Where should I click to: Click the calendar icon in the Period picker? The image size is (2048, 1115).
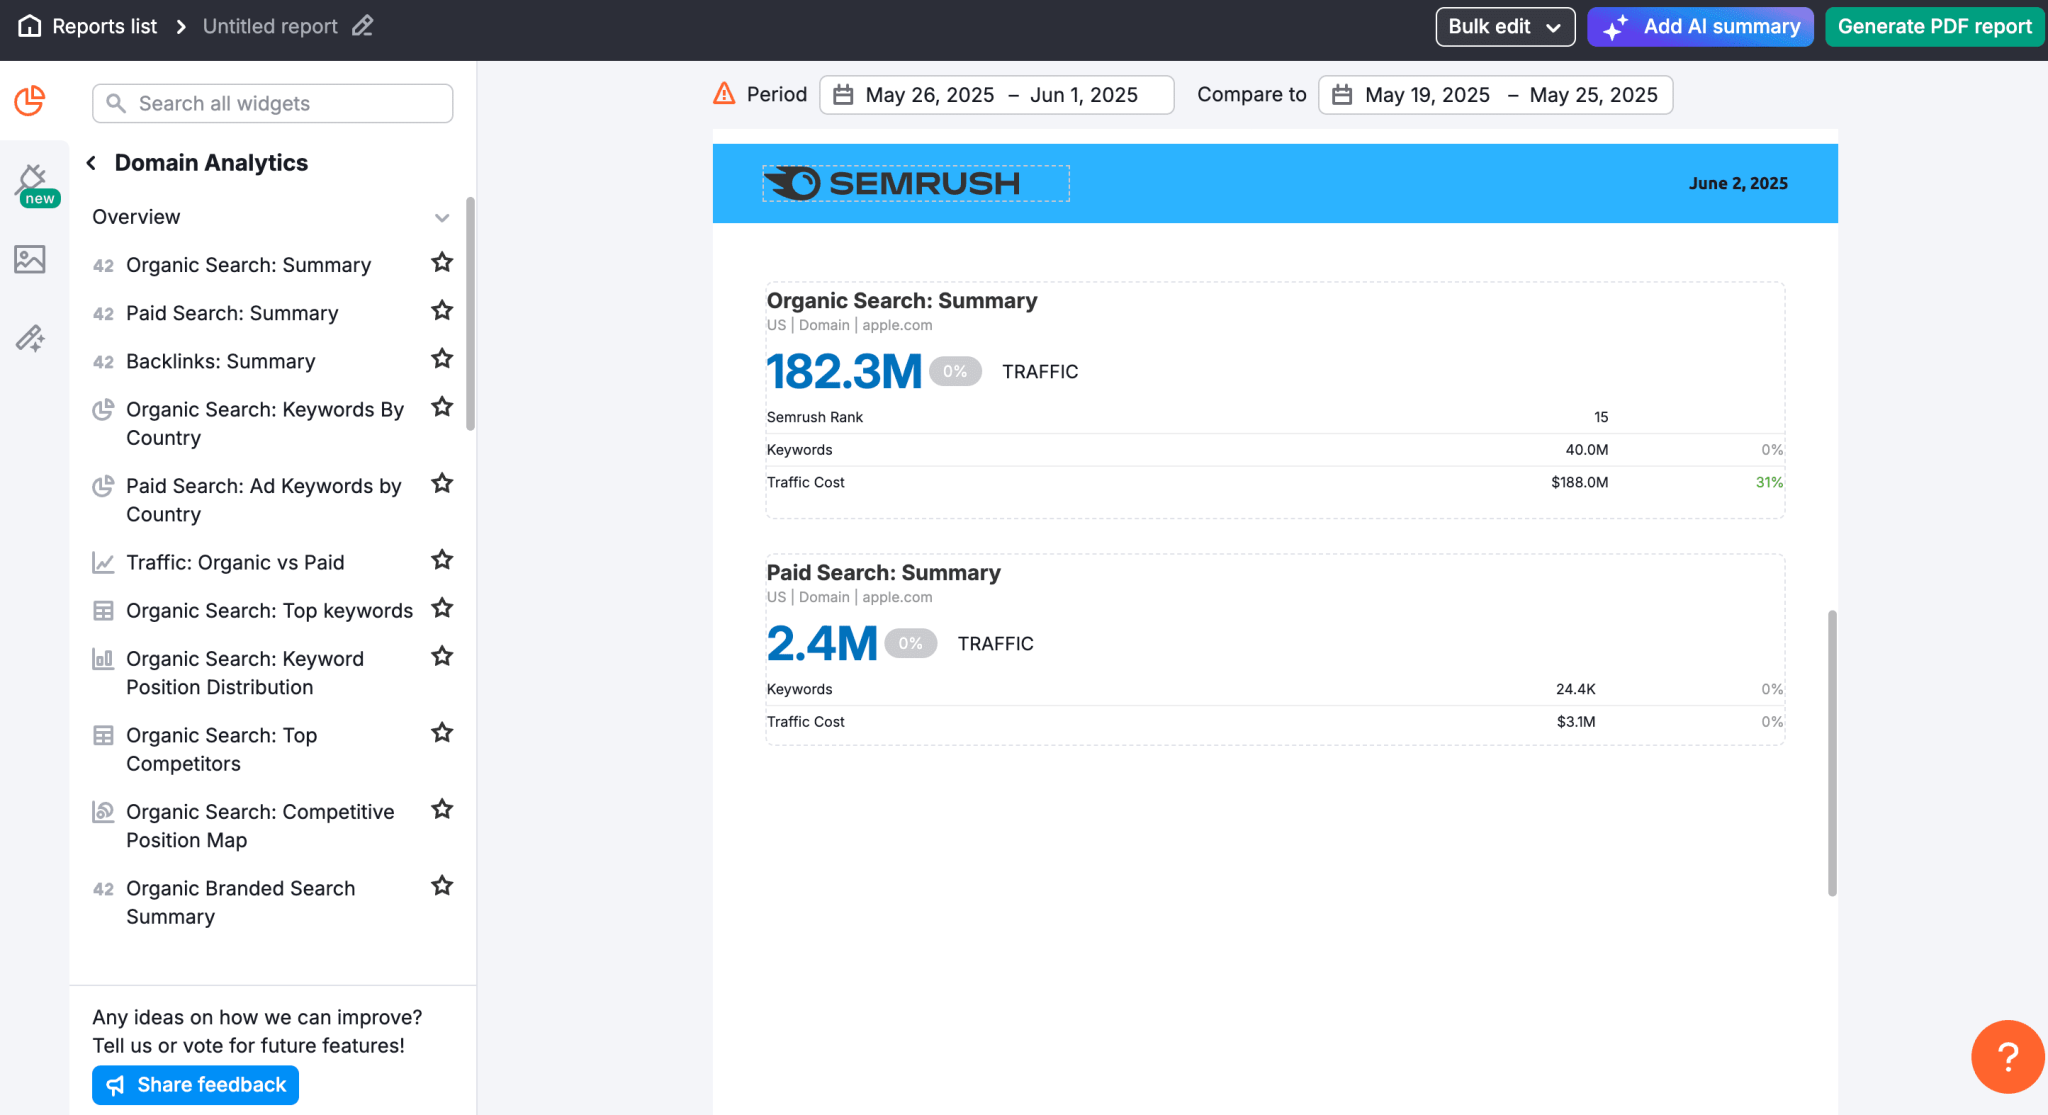point(841,94)
